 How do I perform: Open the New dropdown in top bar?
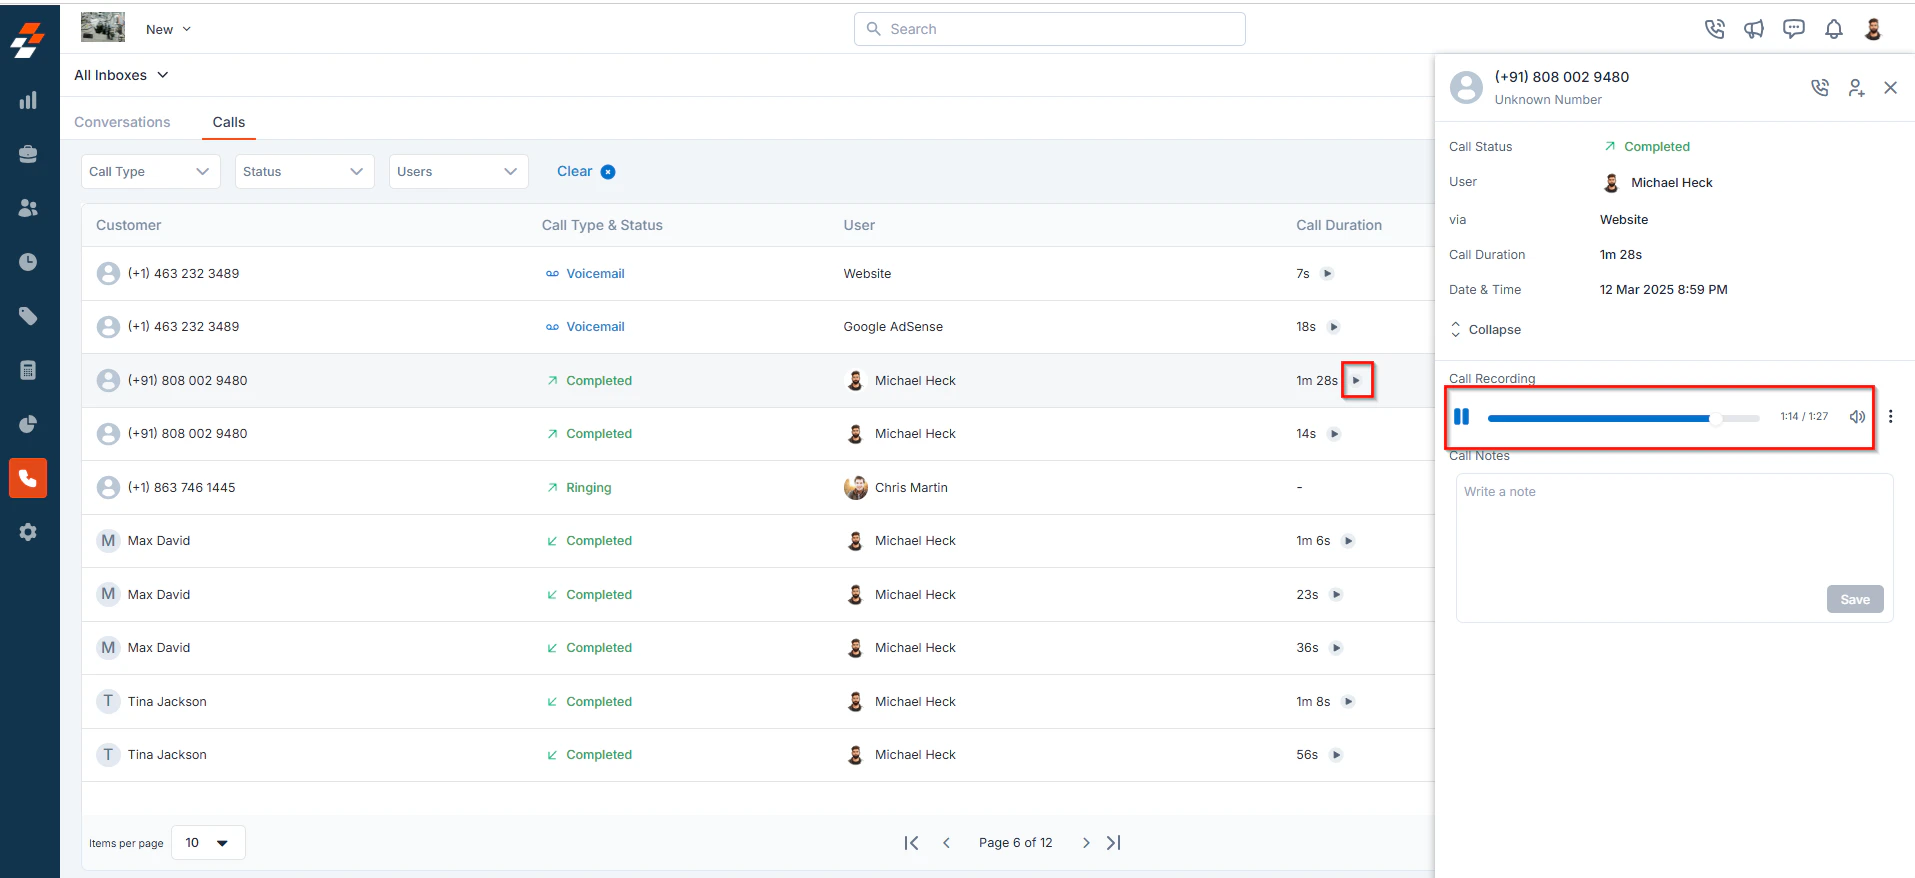(x=168, y=29)
